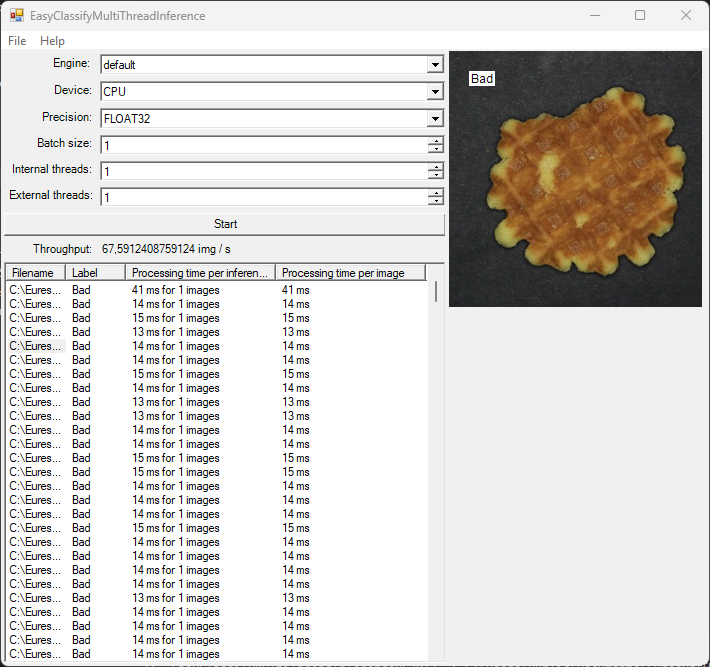Click the waffle preview image

click(x=575, y=180)
